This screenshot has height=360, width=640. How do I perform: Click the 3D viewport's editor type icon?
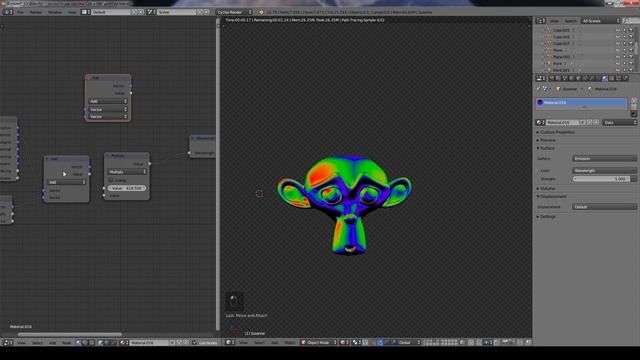229,342
